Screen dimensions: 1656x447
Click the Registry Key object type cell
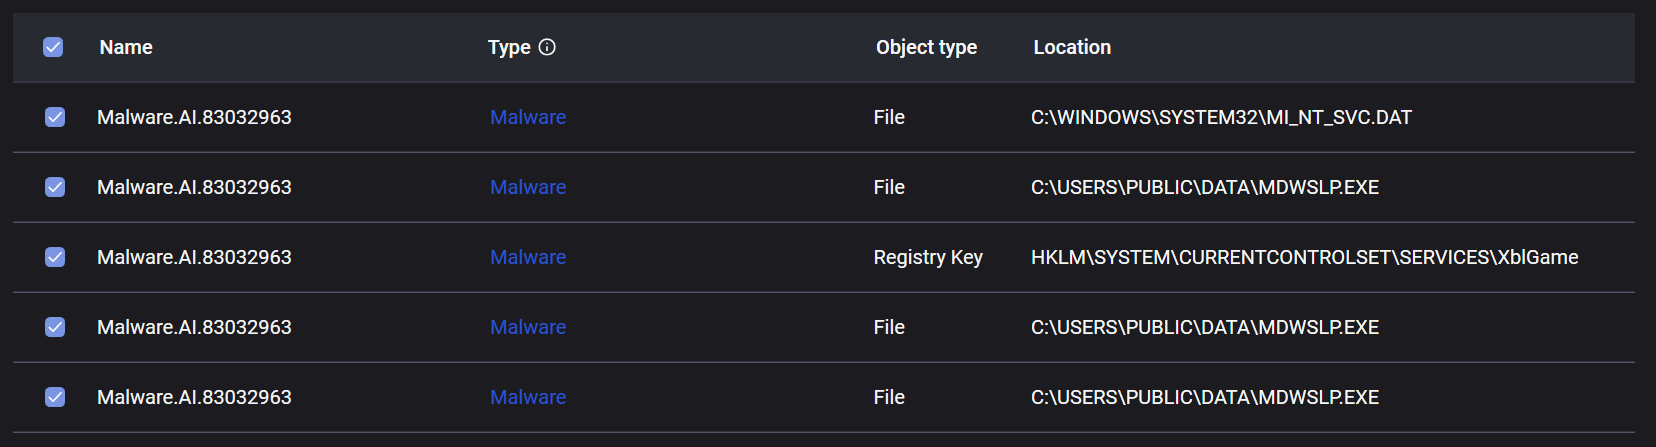click(x=928, y=257)
